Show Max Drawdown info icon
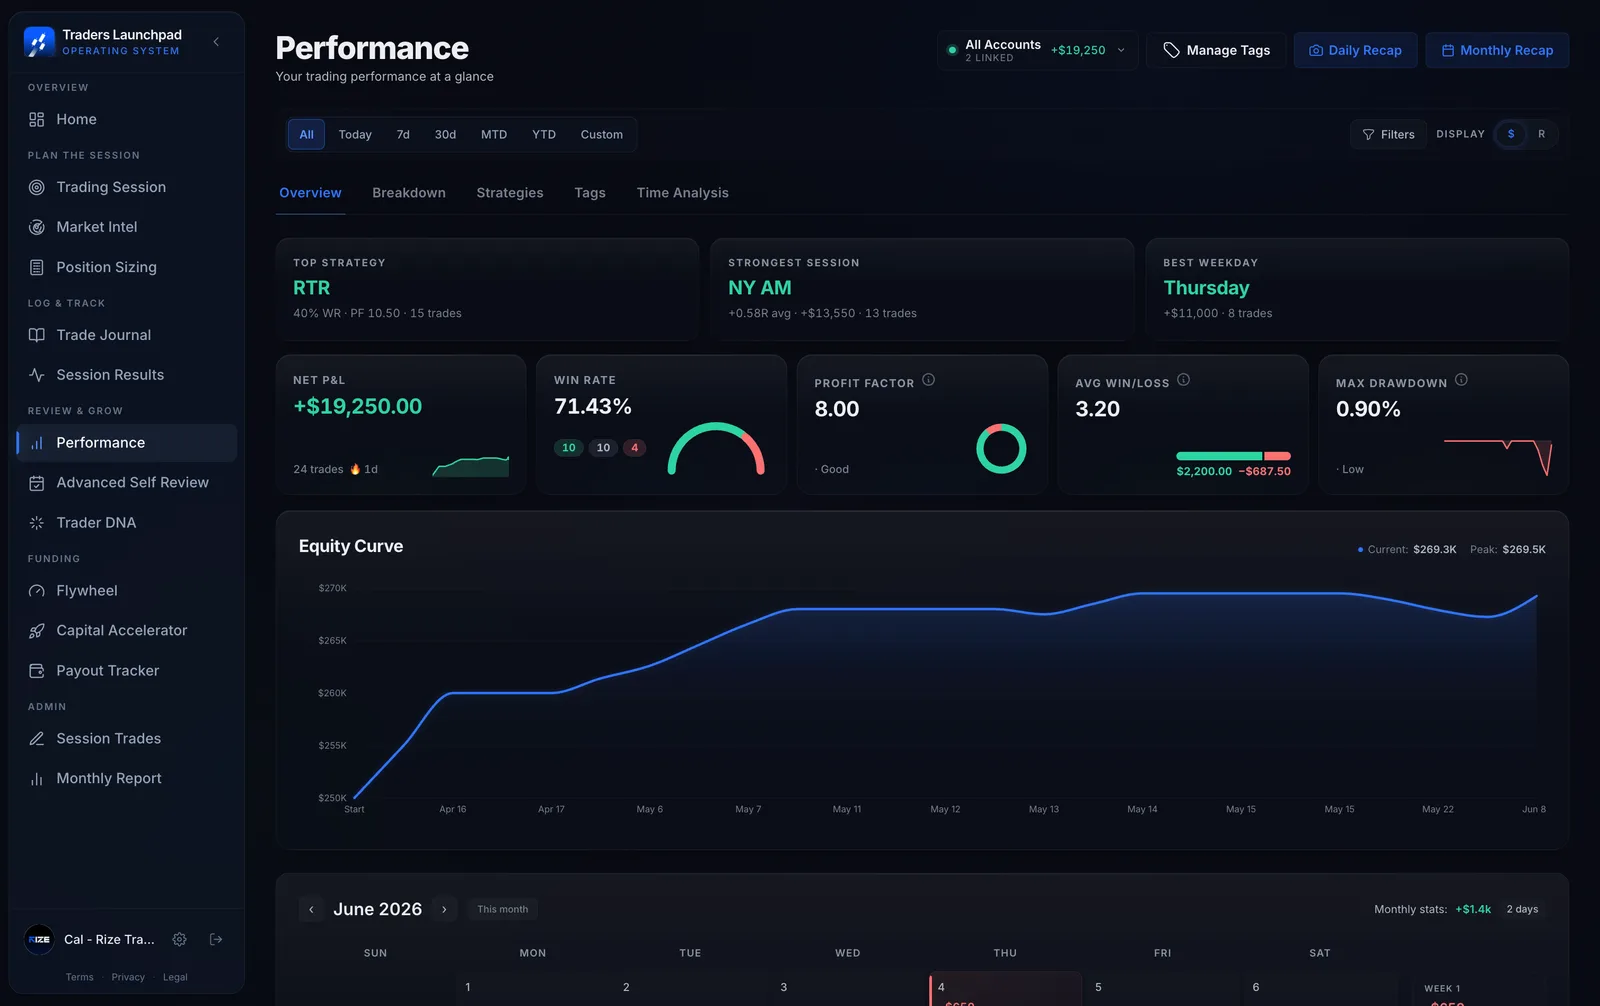The width and height of the screenshot is (1600, 1006). 1461,380
